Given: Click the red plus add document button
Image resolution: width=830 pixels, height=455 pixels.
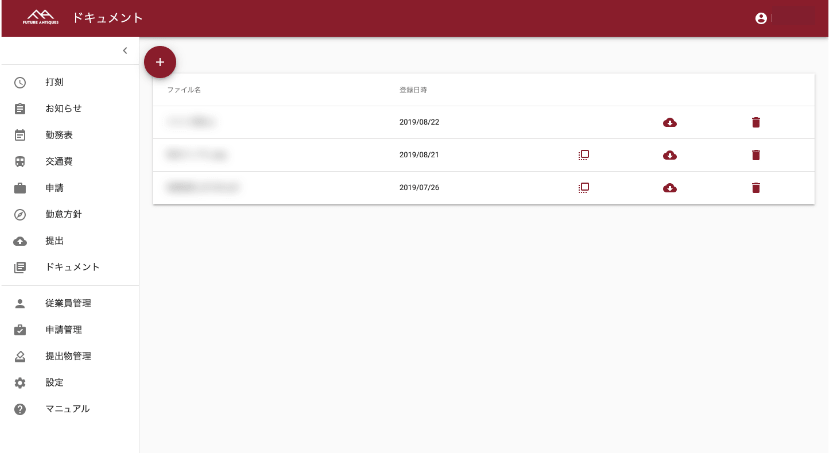Looking at the screenshot, I should coord(160,62).
